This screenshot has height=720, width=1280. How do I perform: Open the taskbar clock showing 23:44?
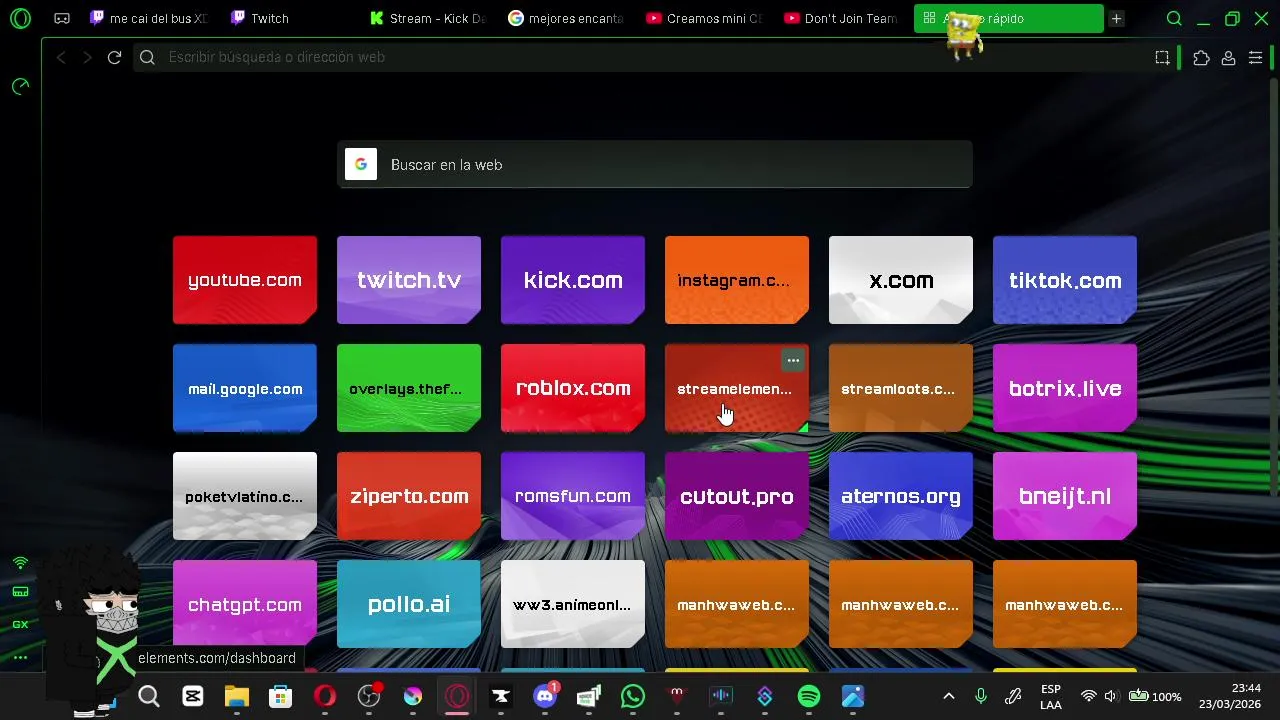click(x=1231, y=696)
